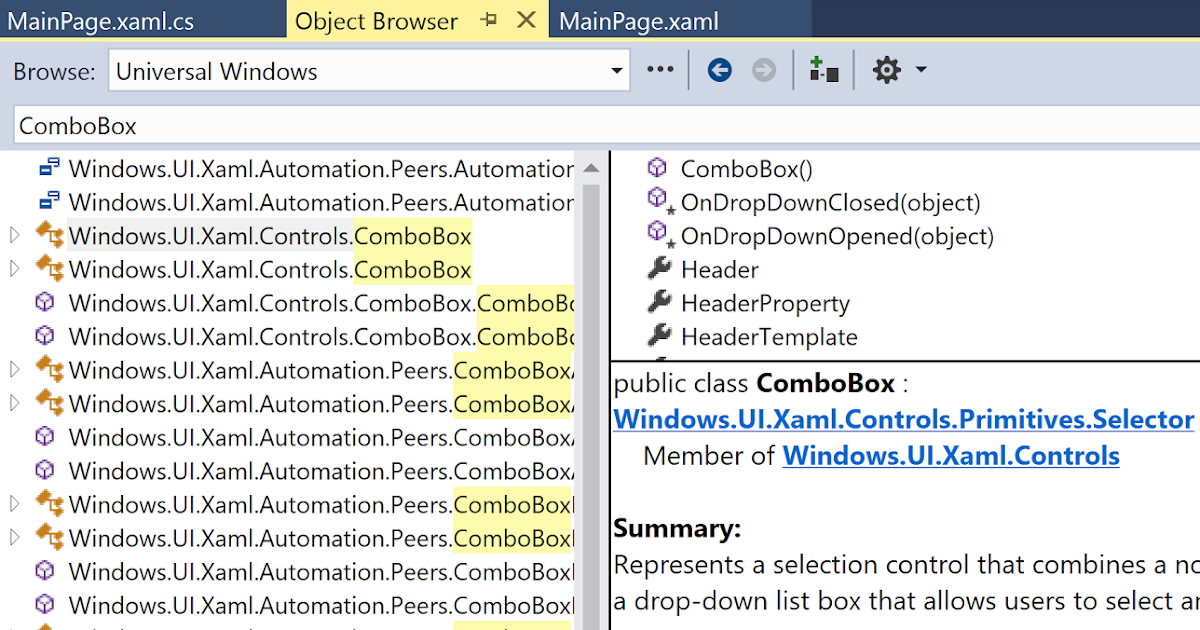Click the OnDropDownClosed method icon
Screen dimensions: 1200x630
[x=657, y=202]
